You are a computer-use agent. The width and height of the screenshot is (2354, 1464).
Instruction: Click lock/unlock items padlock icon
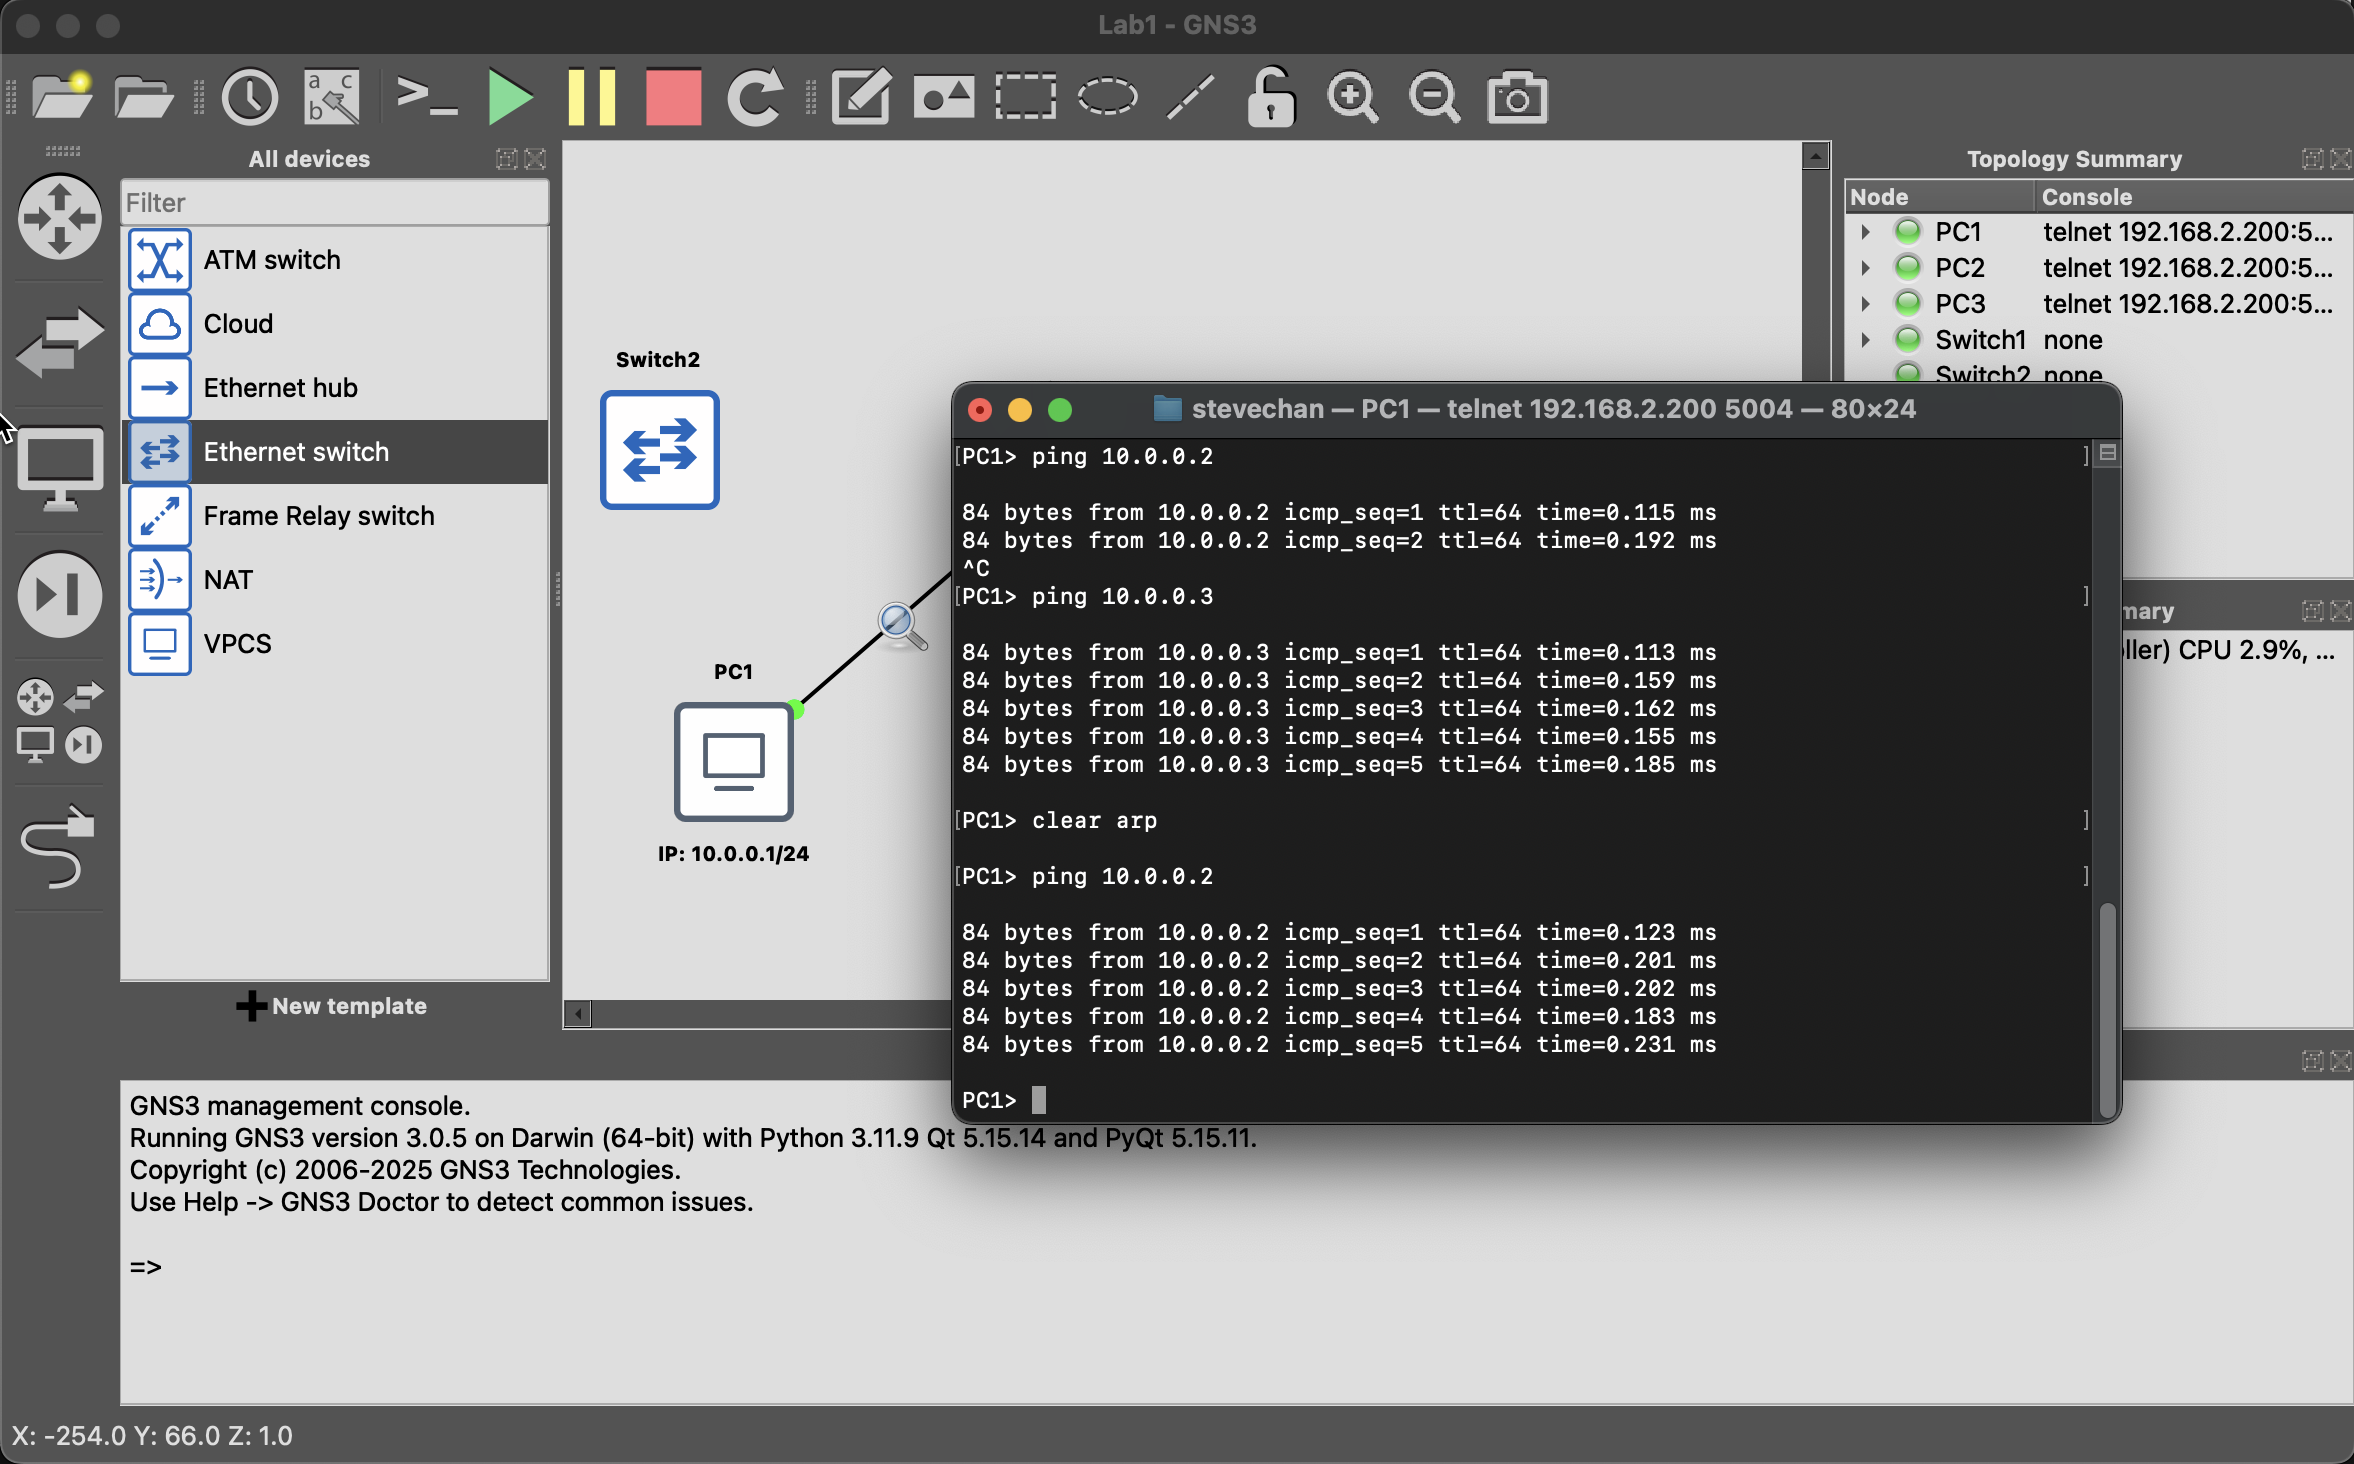click(x=1271, y=98)
